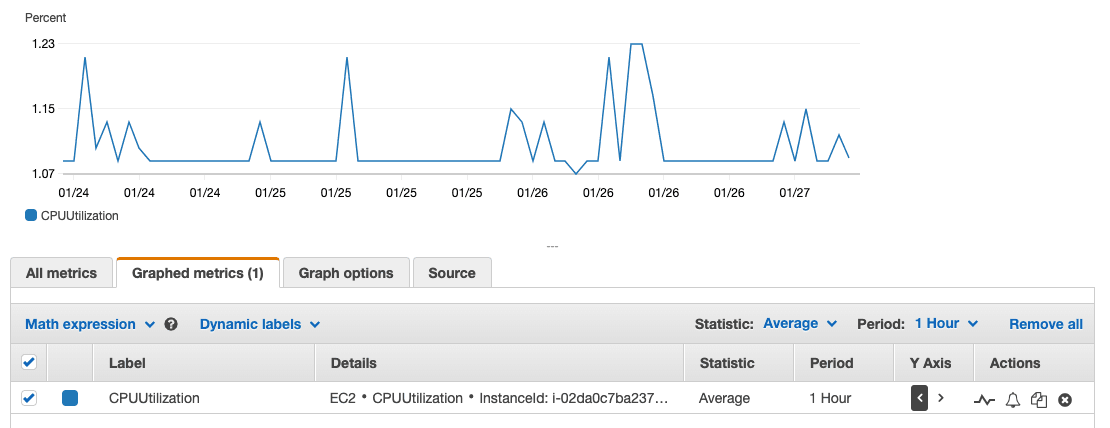Move metric to left Y axis
The width and height of the screenshot is (1110, 428).
pyautogui.click(x=920, y=398)
